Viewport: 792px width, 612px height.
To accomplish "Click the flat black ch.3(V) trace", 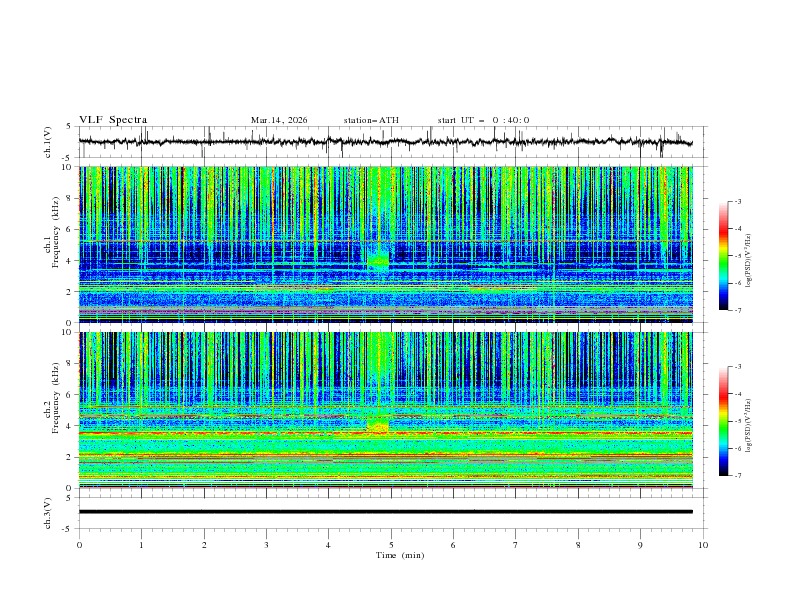I will pyautogui.click(x=390, y=512).
